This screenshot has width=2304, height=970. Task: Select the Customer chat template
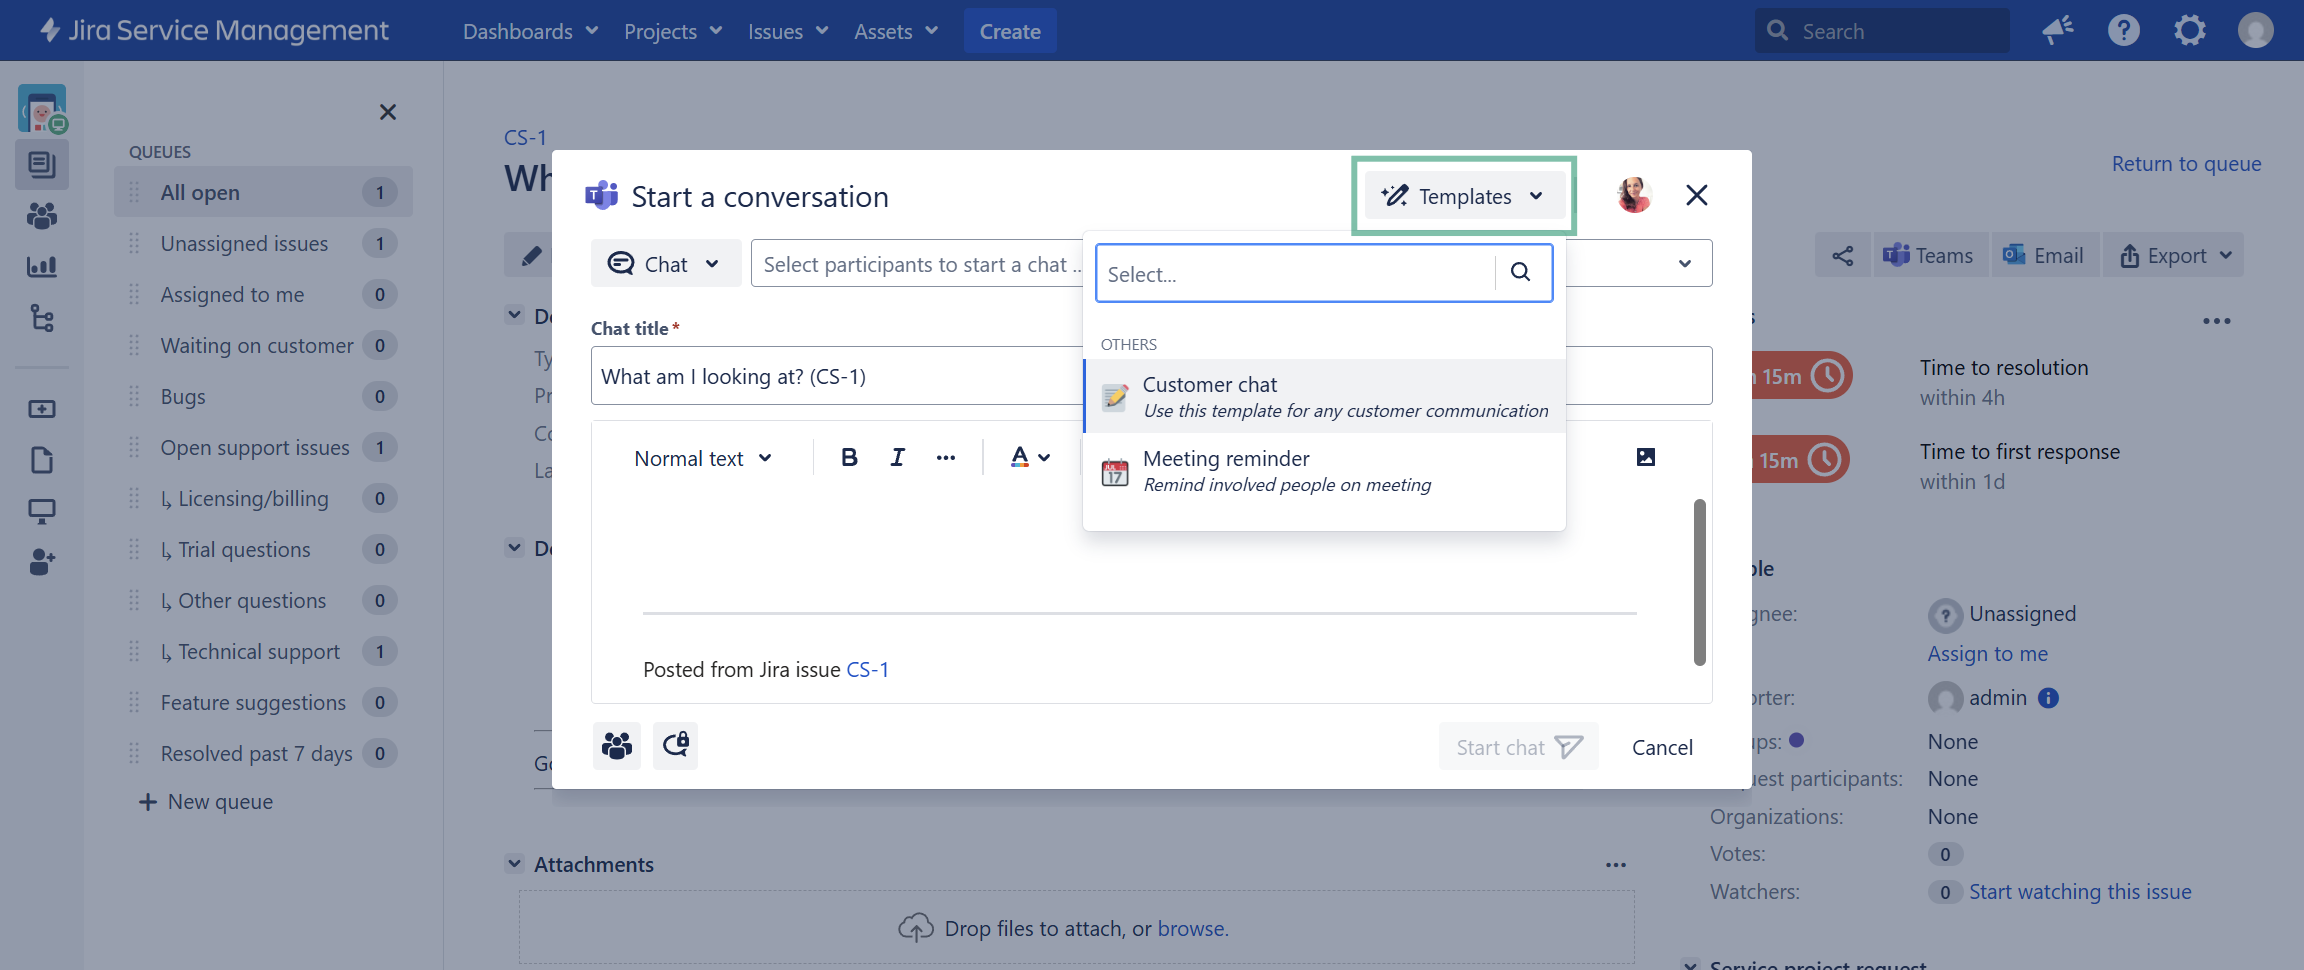click(x=1324, y=397)
